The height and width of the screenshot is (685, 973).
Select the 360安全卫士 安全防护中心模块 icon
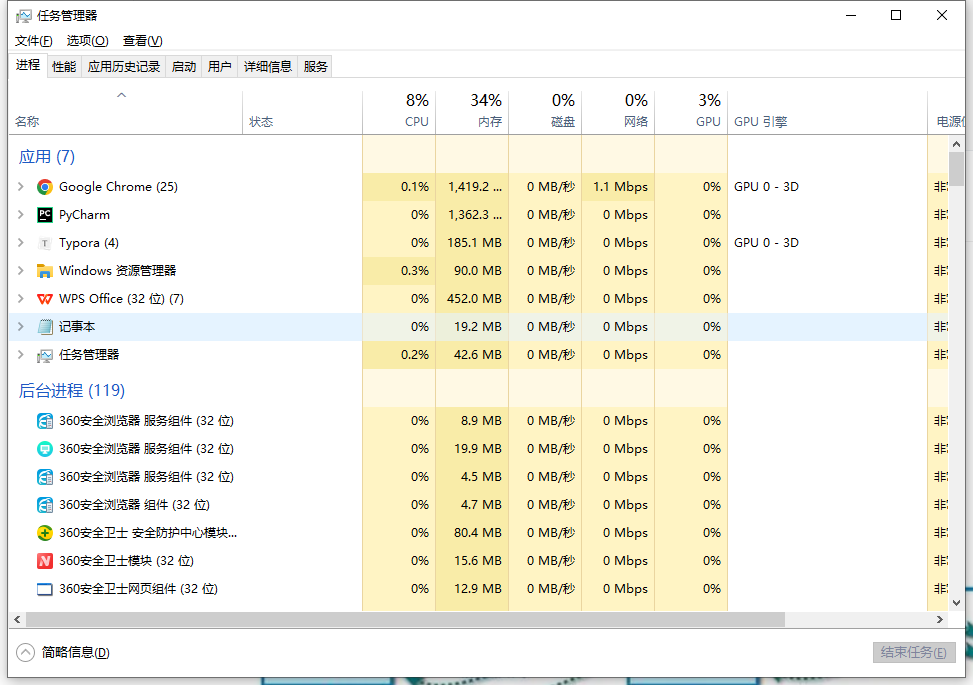[44, 532]
